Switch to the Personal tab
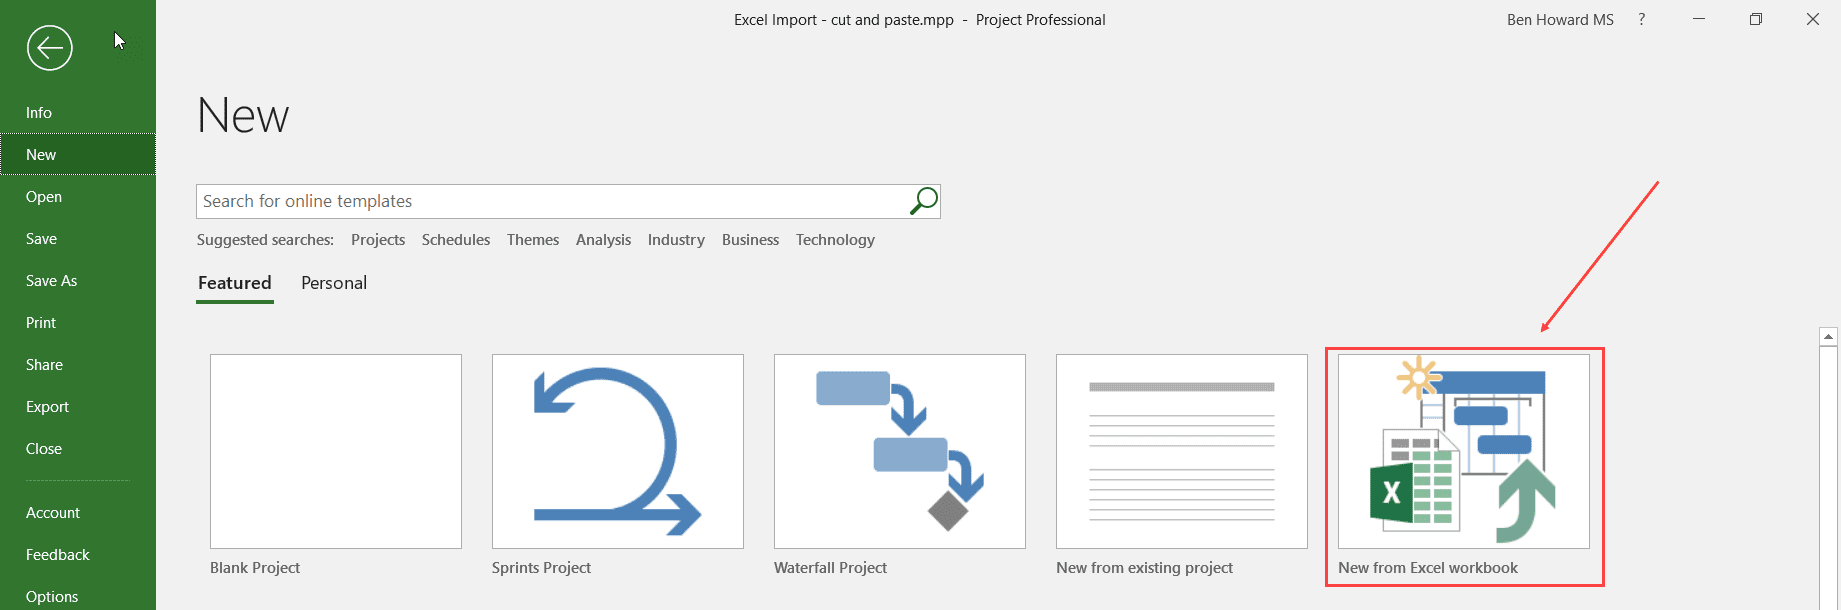The image size is (1841, 610). [x=334, y=283]
